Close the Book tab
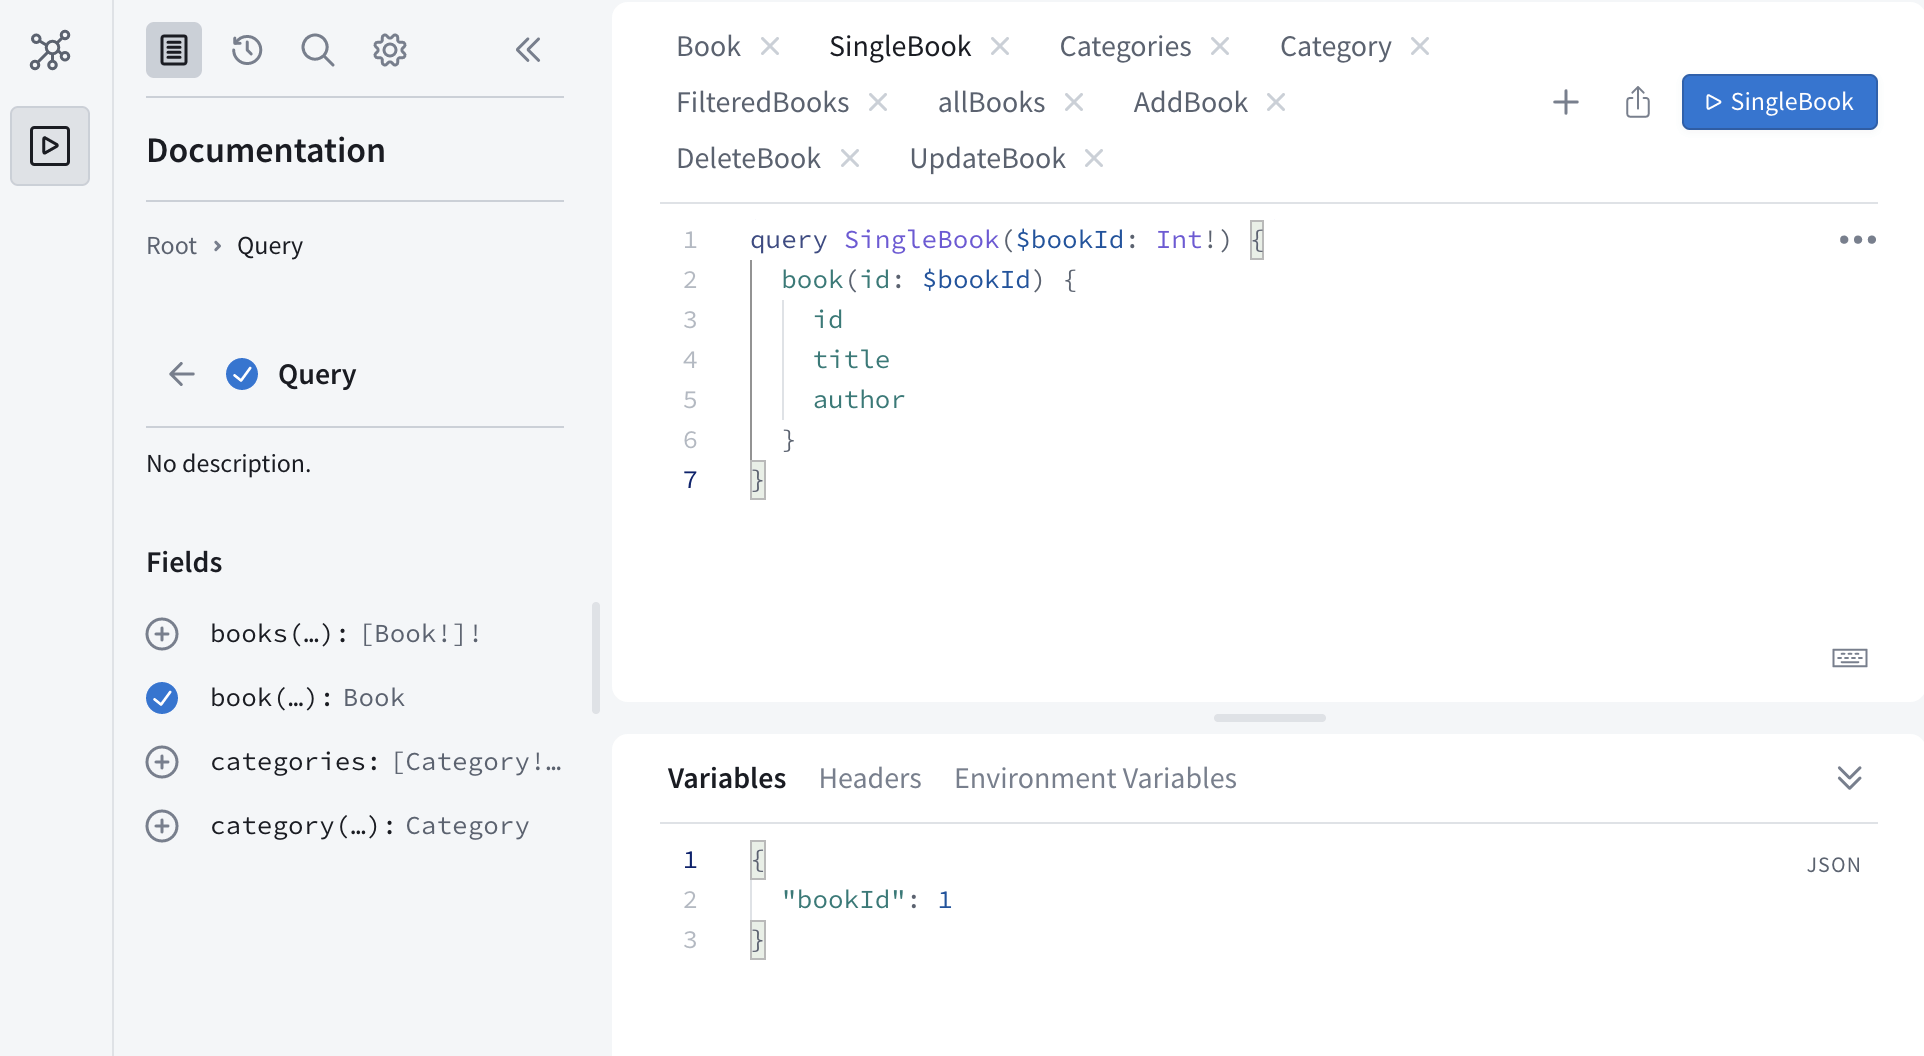 point(770,46)
